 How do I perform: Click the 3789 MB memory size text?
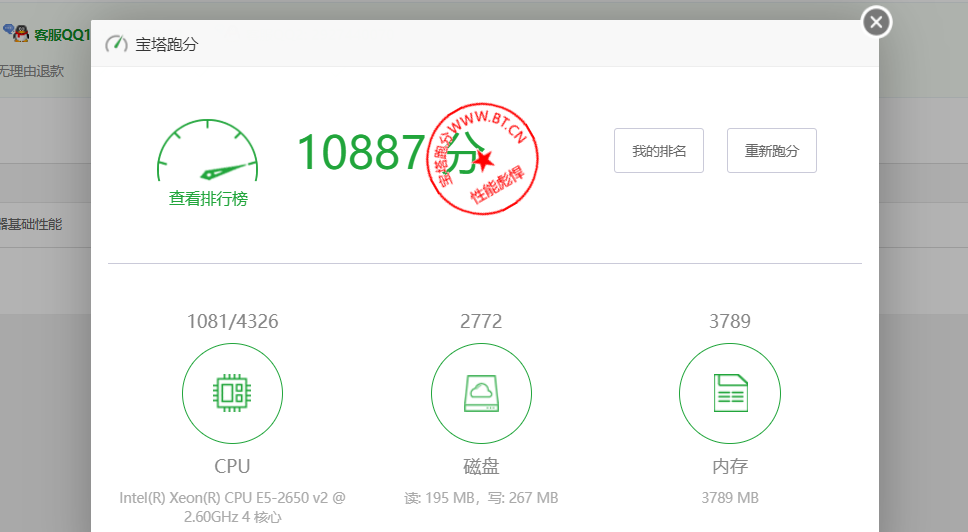pyautogui.click(x=730, y=498)
